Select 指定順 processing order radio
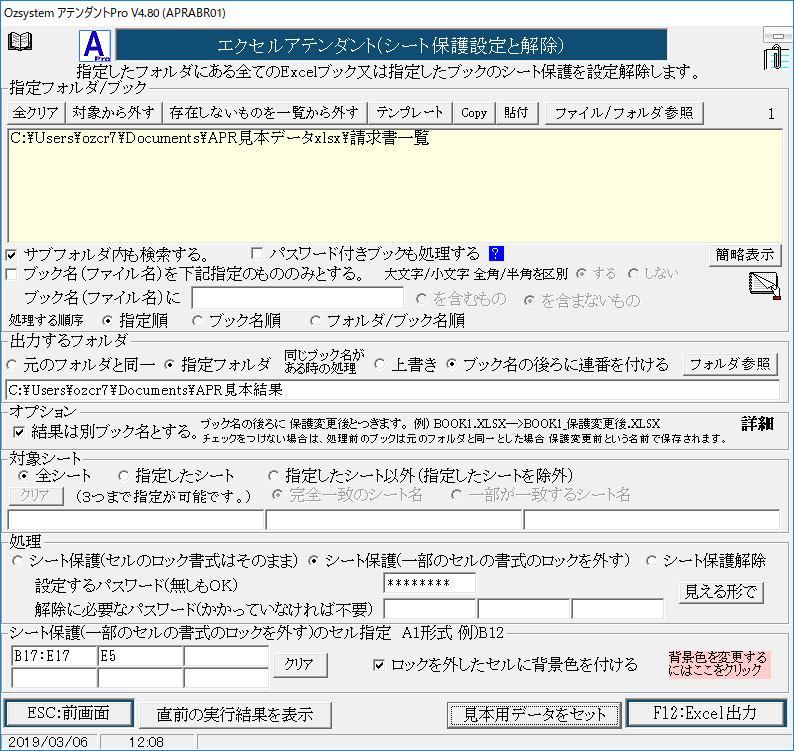Image resolution: width=794 pixels, height=751 pixels. coord(107,321)
